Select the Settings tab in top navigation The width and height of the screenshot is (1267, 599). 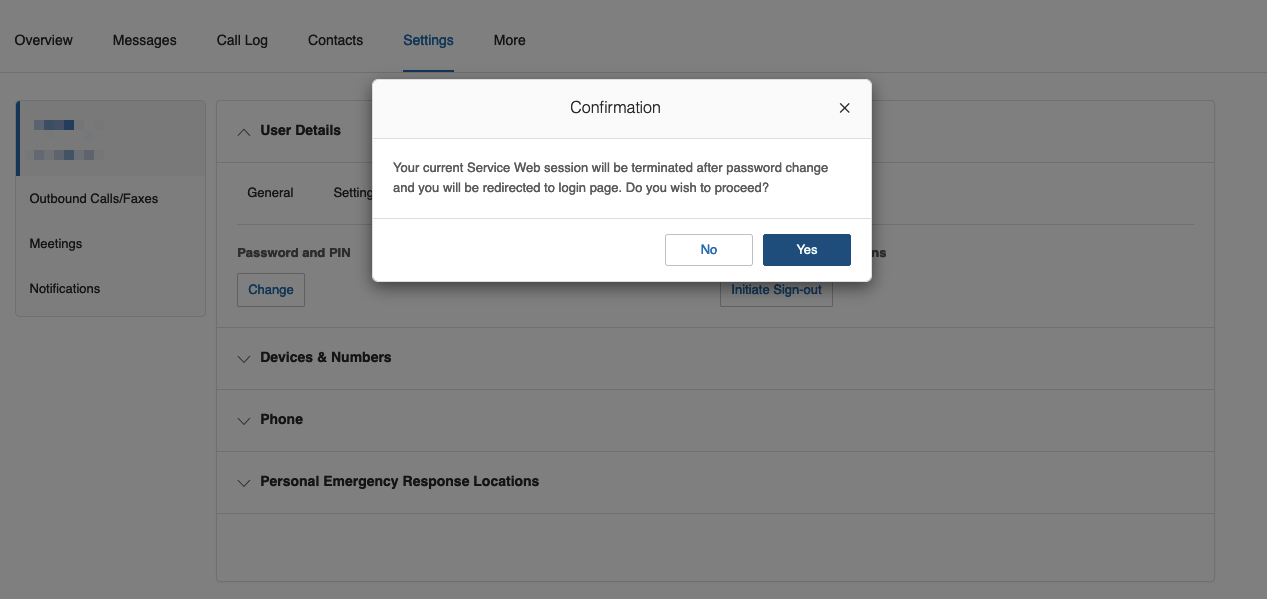point(428,41)
